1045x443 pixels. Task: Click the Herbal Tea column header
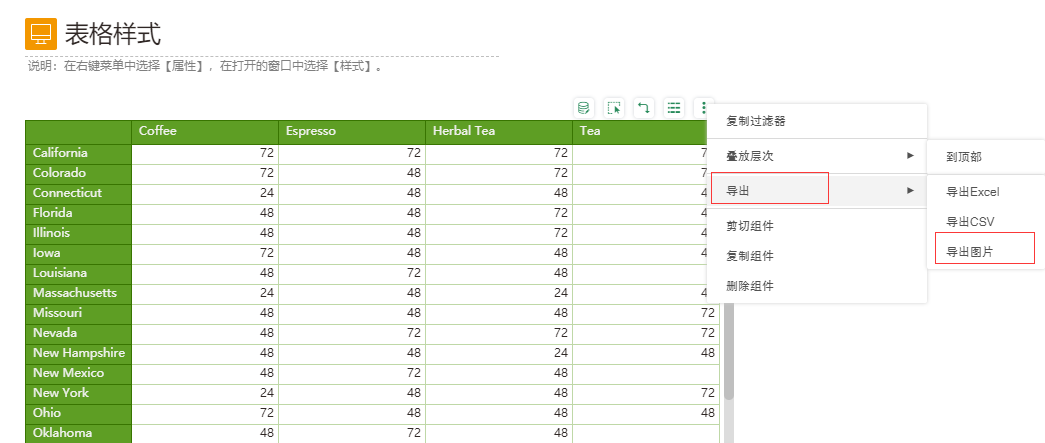click(464, 131)
